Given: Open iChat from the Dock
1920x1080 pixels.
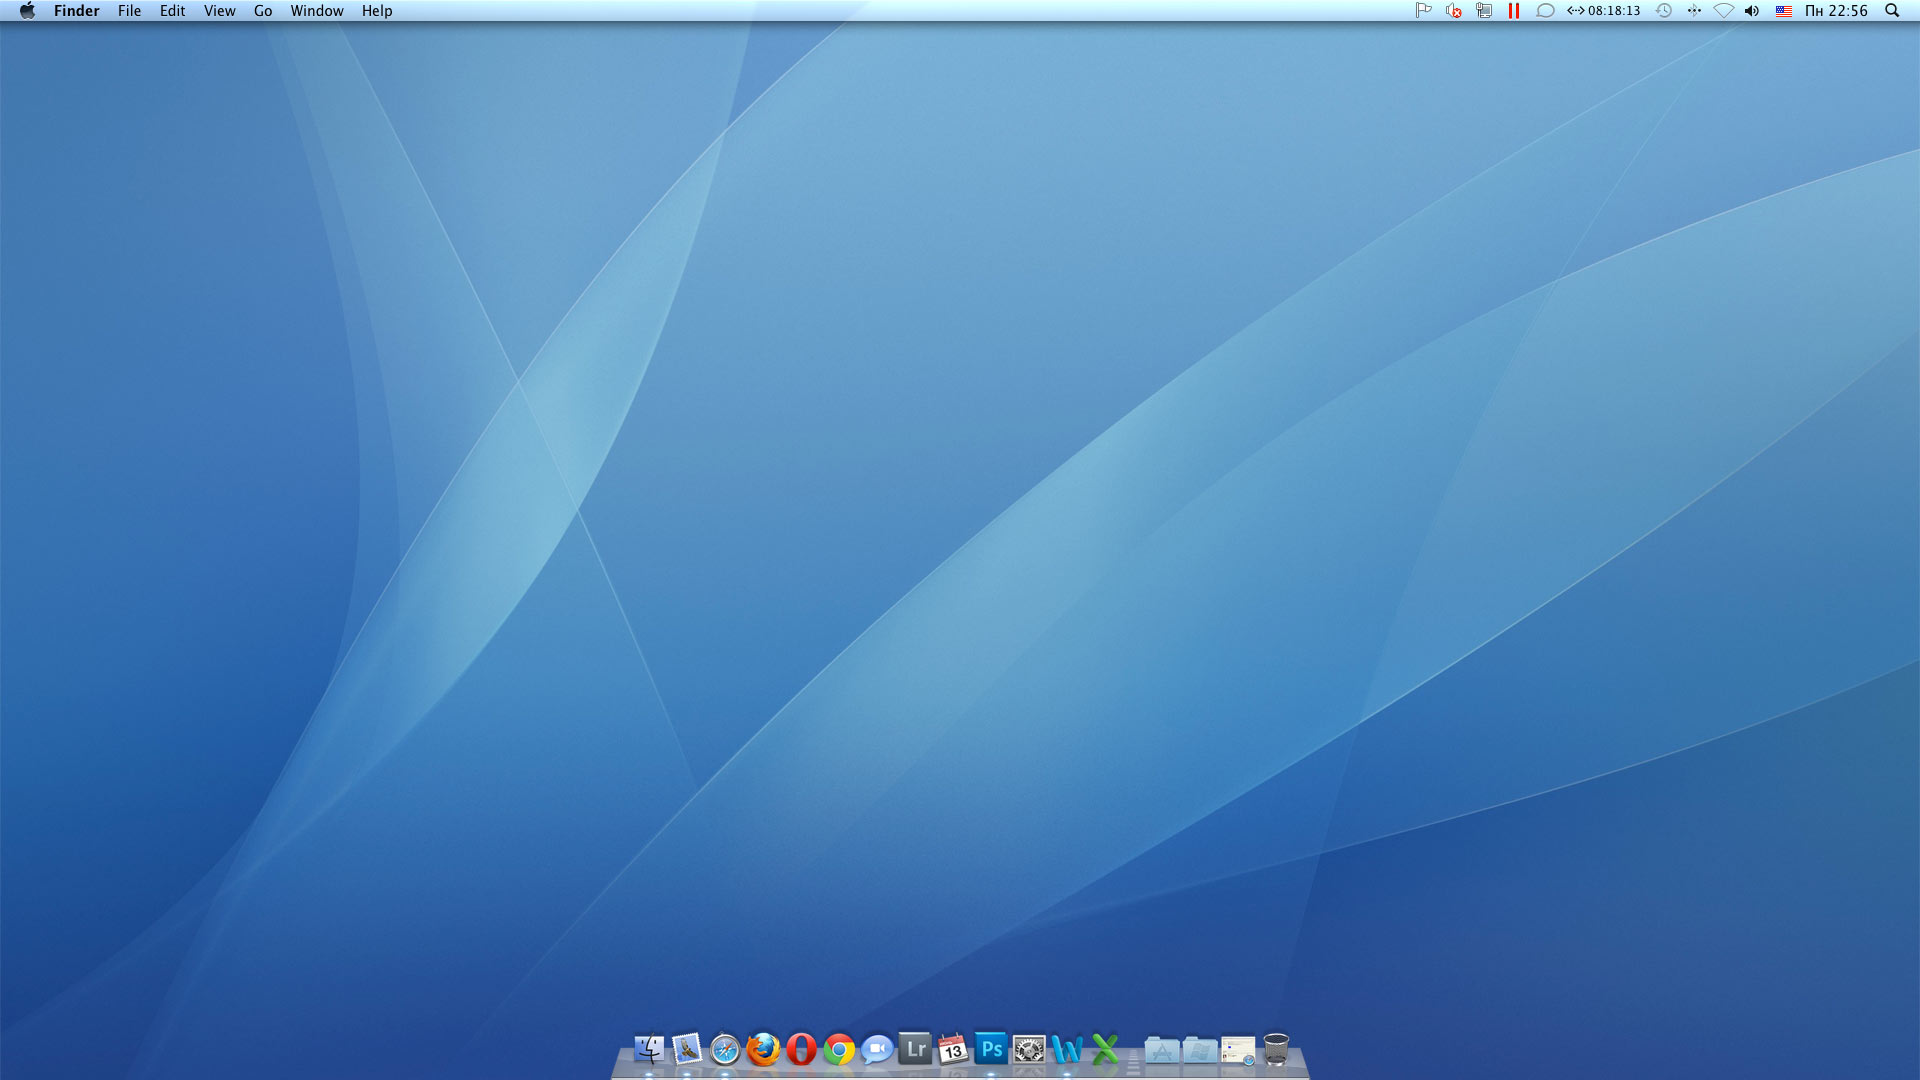Looking at the screenshot, I should coord(877,1049).
